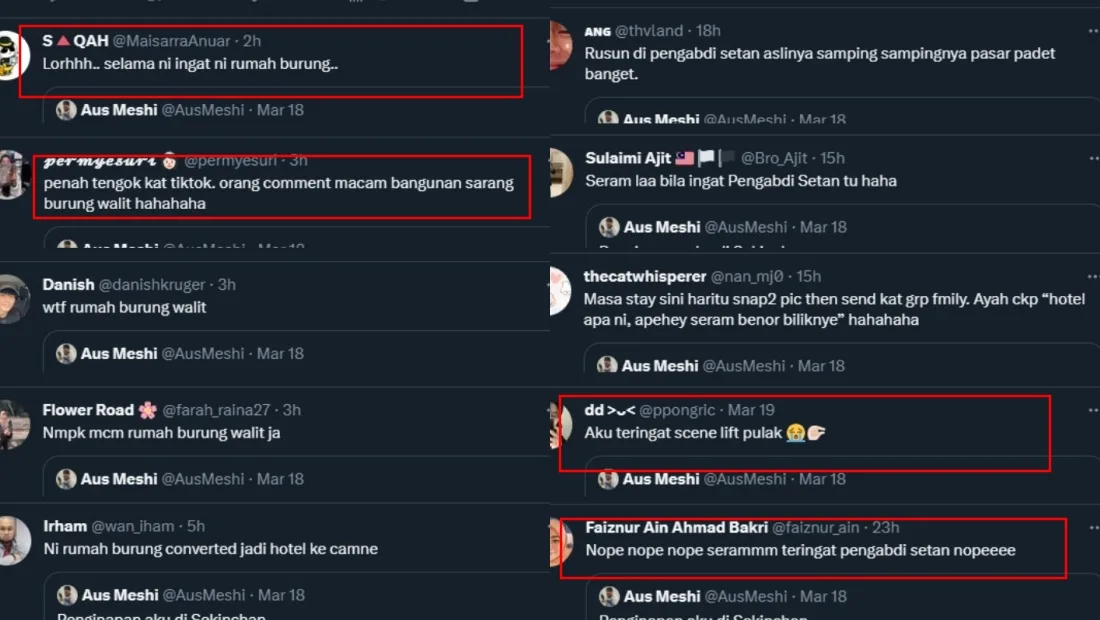Click Sulaimi Ajit's profile avatar
Image resolution: width=1100 pixels, height=620 pixels.
point(561,174)
